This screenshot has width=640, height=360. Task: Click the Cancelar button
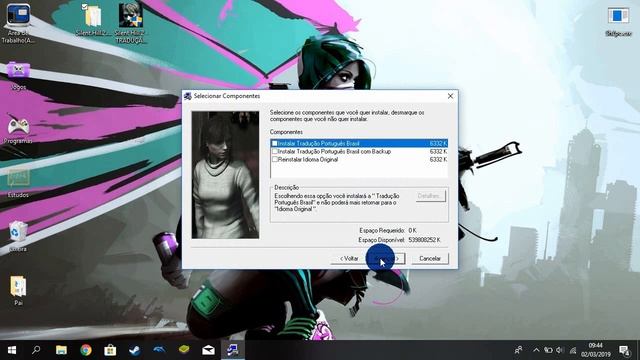pos(430,258)
